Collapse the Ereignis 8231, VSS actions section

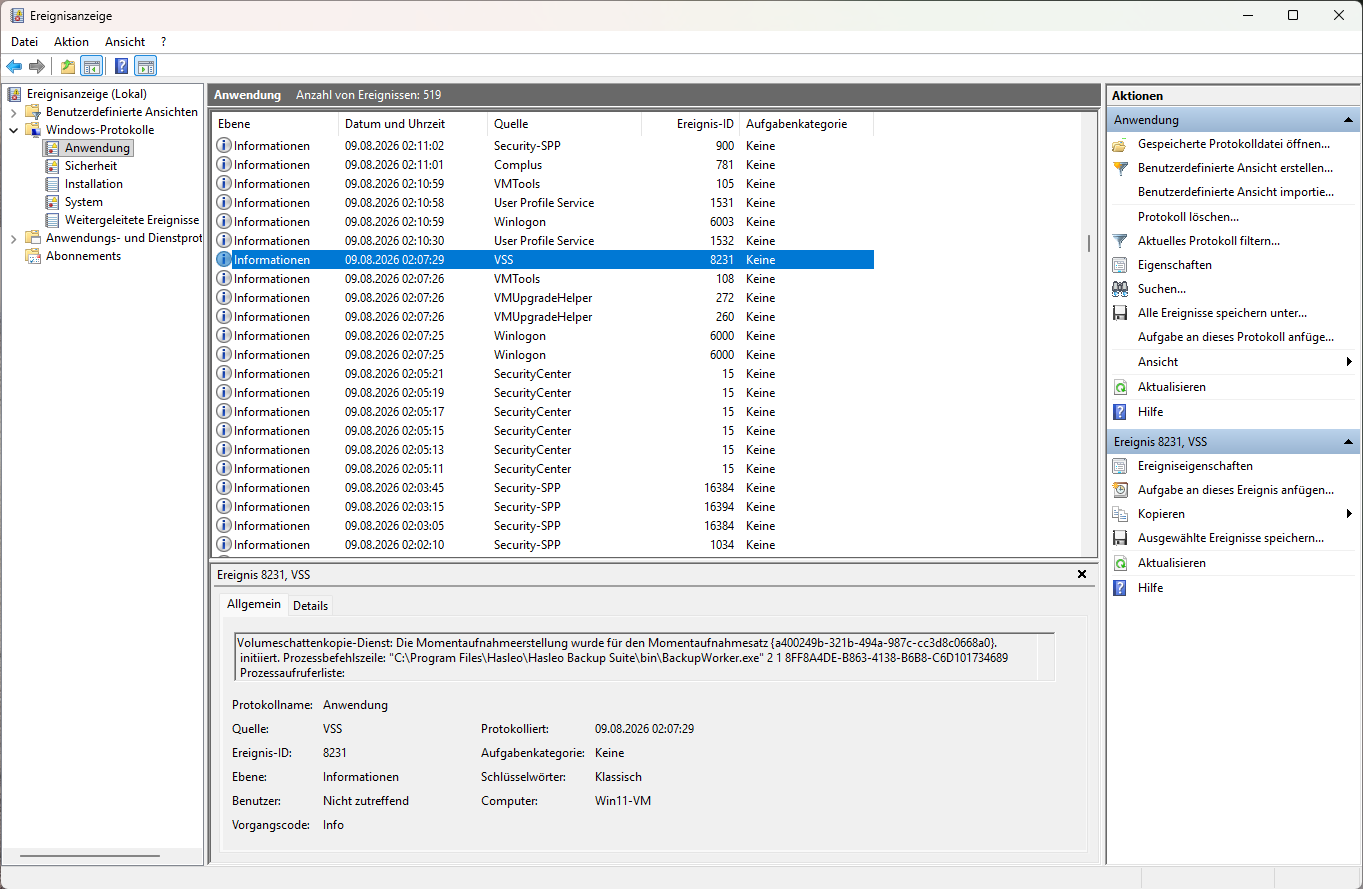click(1348, 442)
